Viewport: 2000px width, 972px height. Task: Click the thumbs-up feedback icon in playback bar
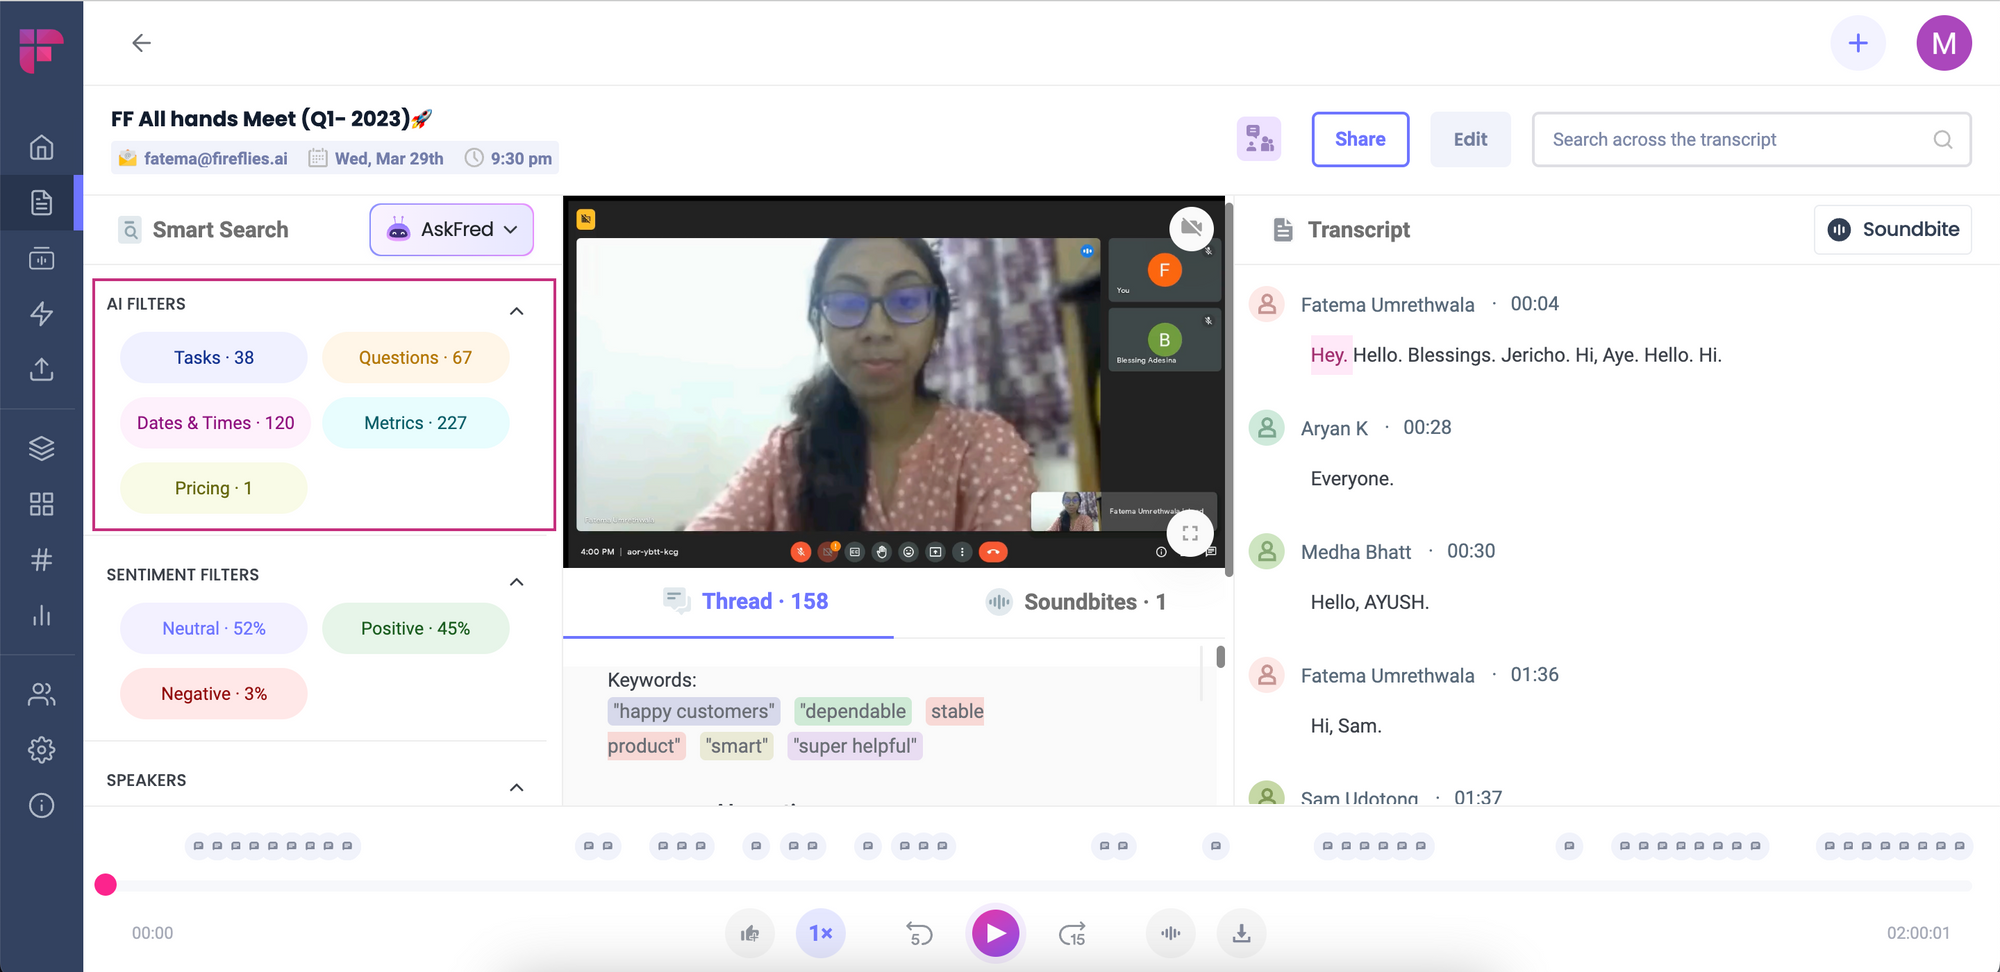(750, 933)
